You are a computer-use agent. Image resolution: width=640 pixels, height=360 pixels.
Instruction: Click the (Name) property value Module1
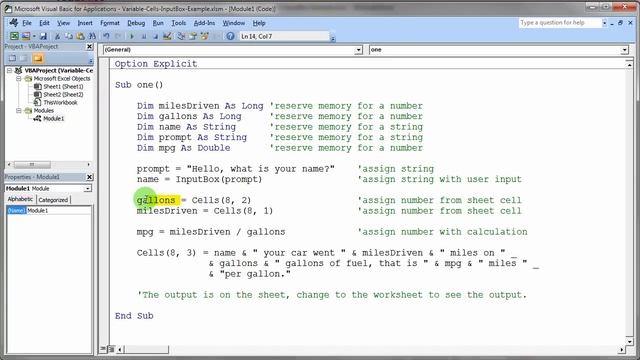(x=58, y=211)
